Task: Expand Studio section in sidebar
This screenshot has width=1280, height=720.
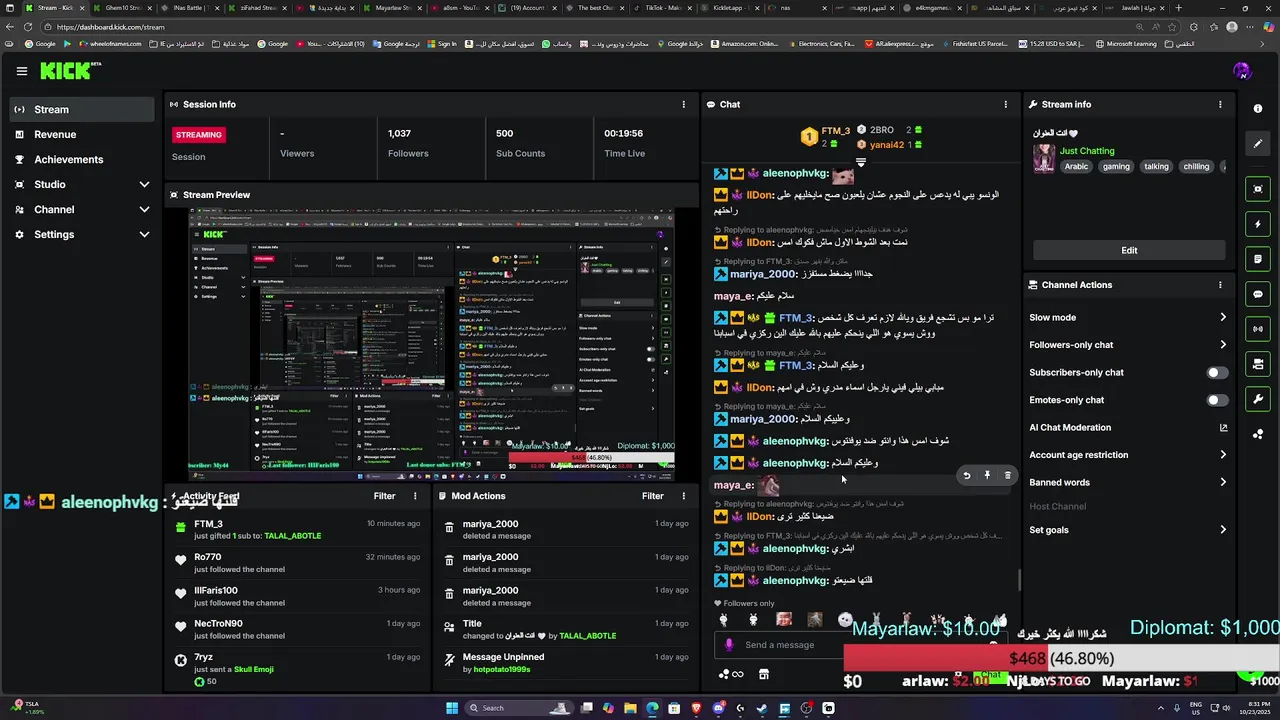Action: pos(82,184)
